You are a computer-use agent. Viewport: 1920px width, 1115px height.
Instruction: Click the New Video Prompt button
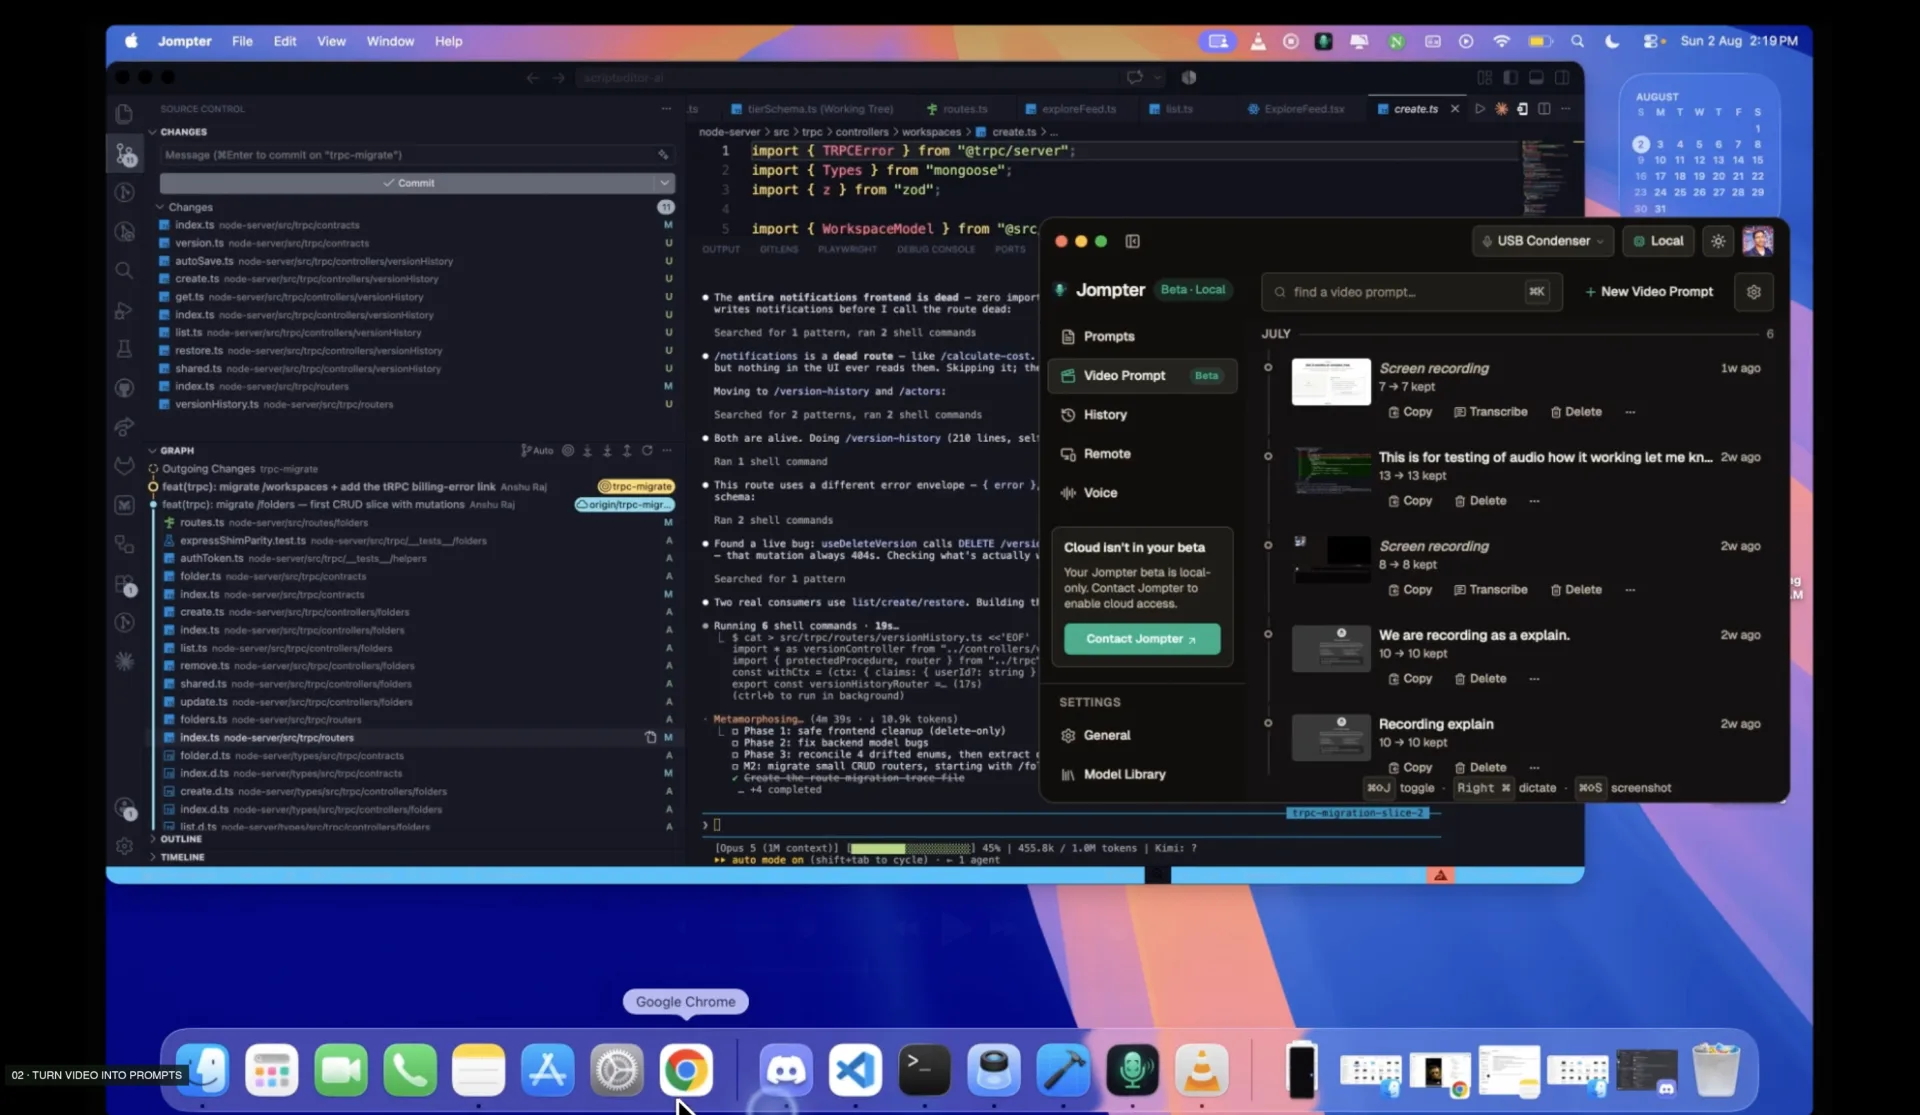pos(1649,292)
